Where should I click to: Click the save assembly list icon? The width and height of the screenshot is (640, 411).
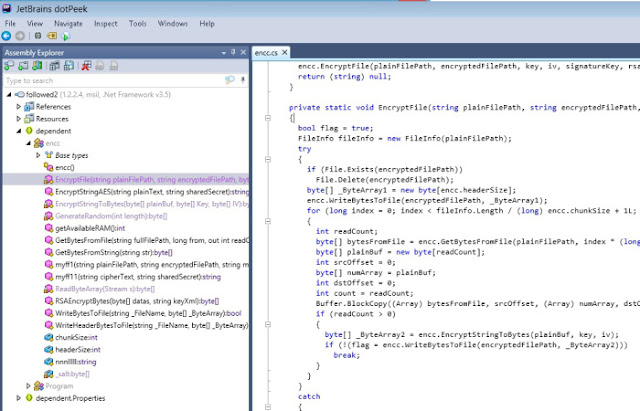coord(69,65)
